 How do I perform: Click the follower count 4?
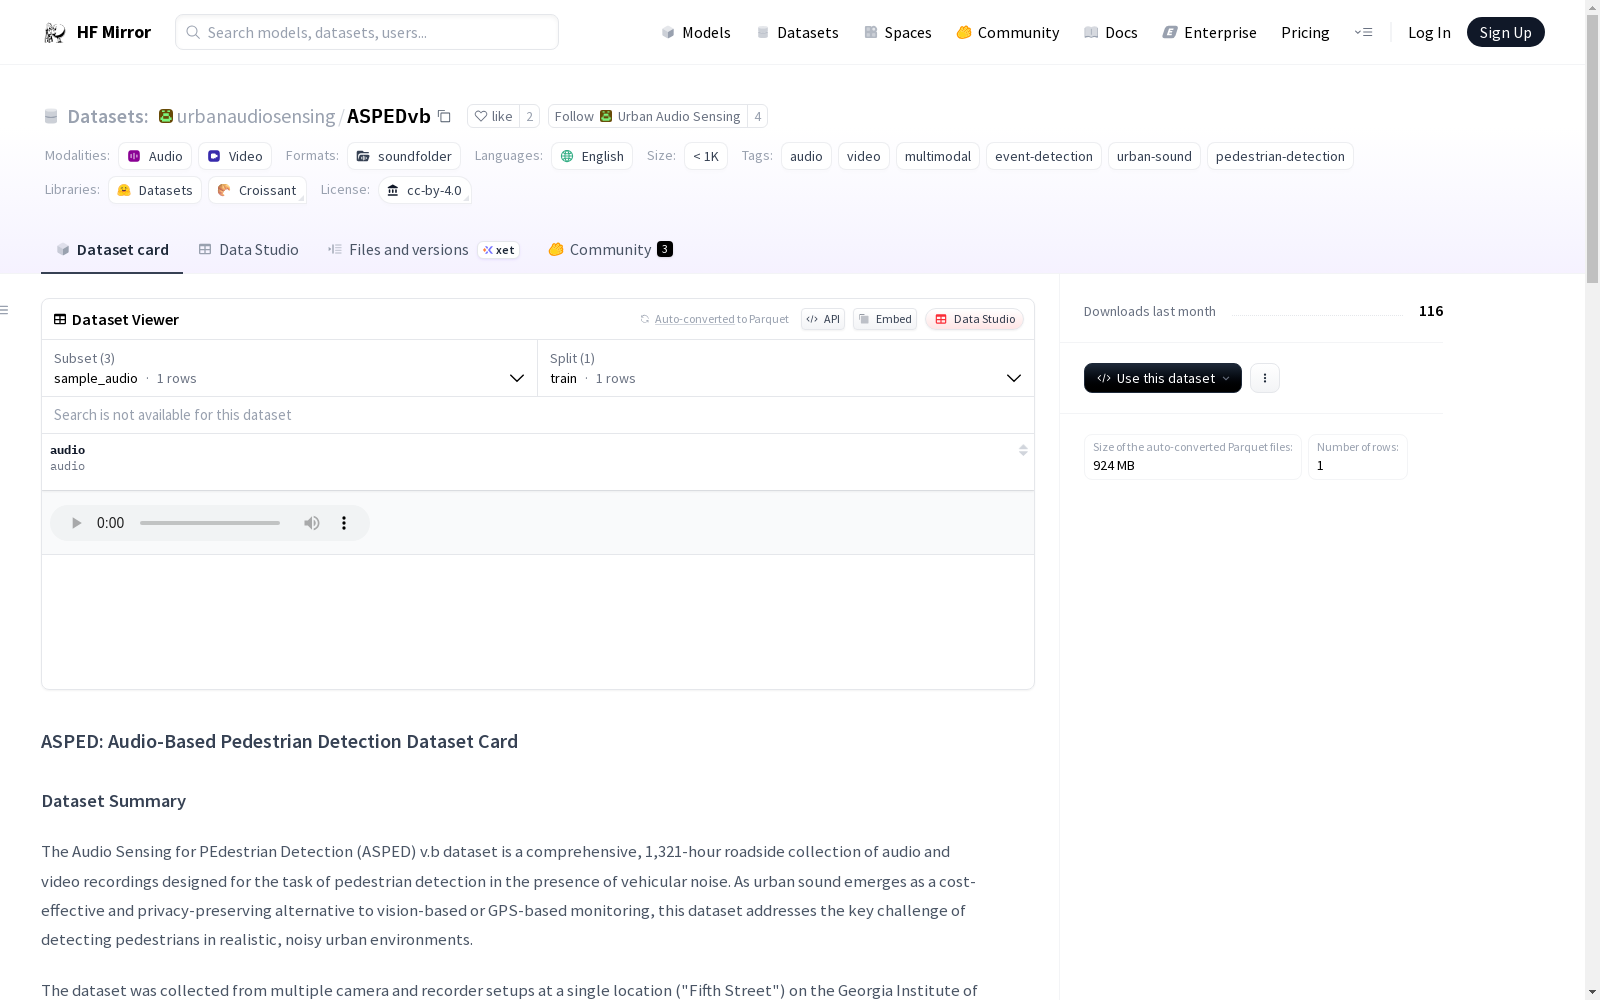[x=758, y=116]
